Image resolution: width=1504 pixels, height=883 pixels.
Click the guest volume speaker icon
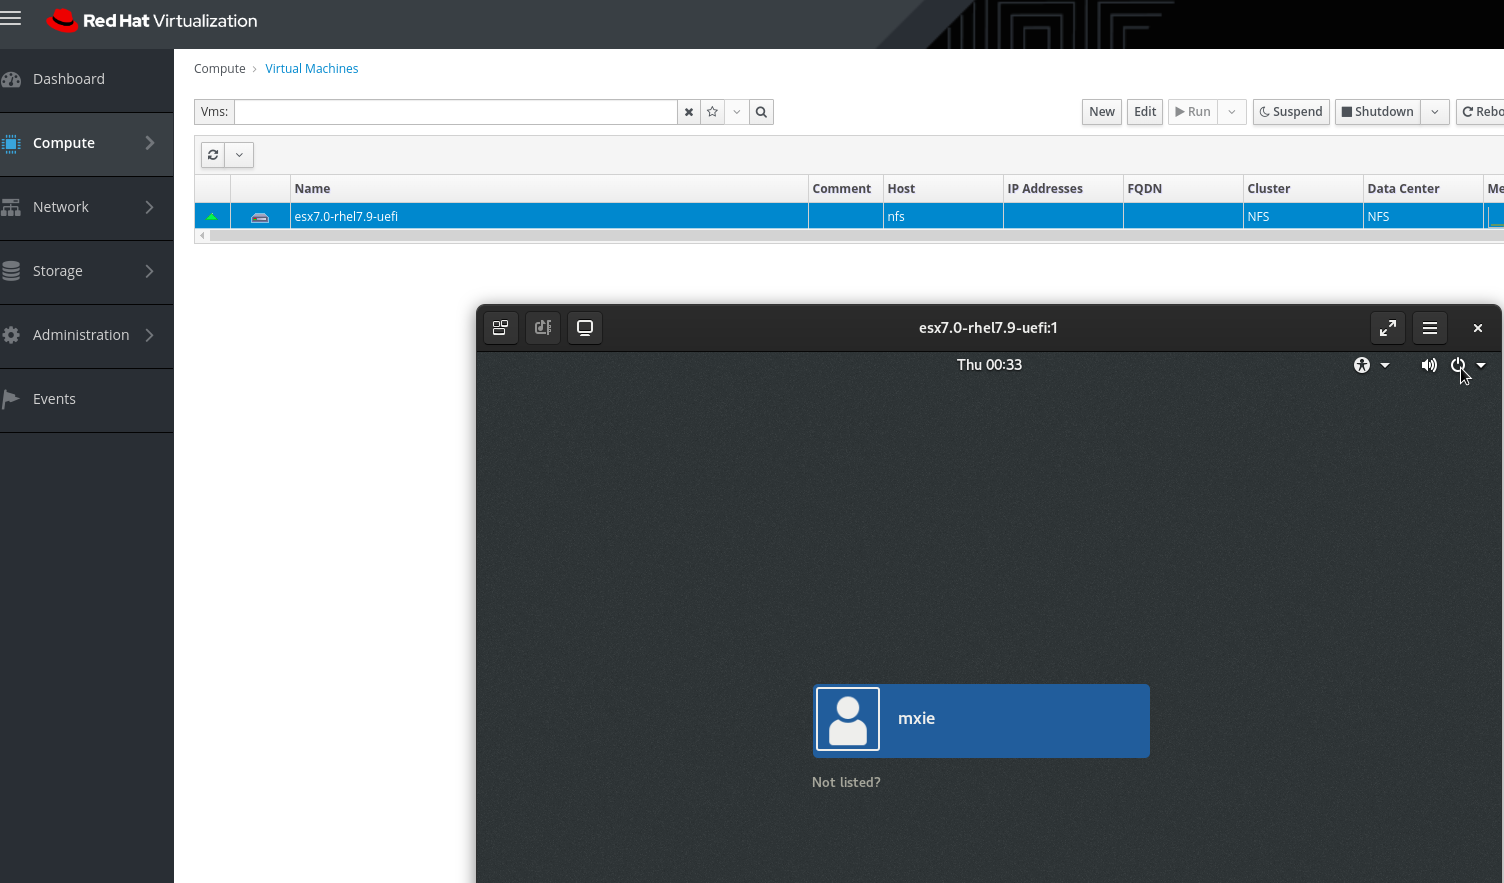(x=1429, y=365)
